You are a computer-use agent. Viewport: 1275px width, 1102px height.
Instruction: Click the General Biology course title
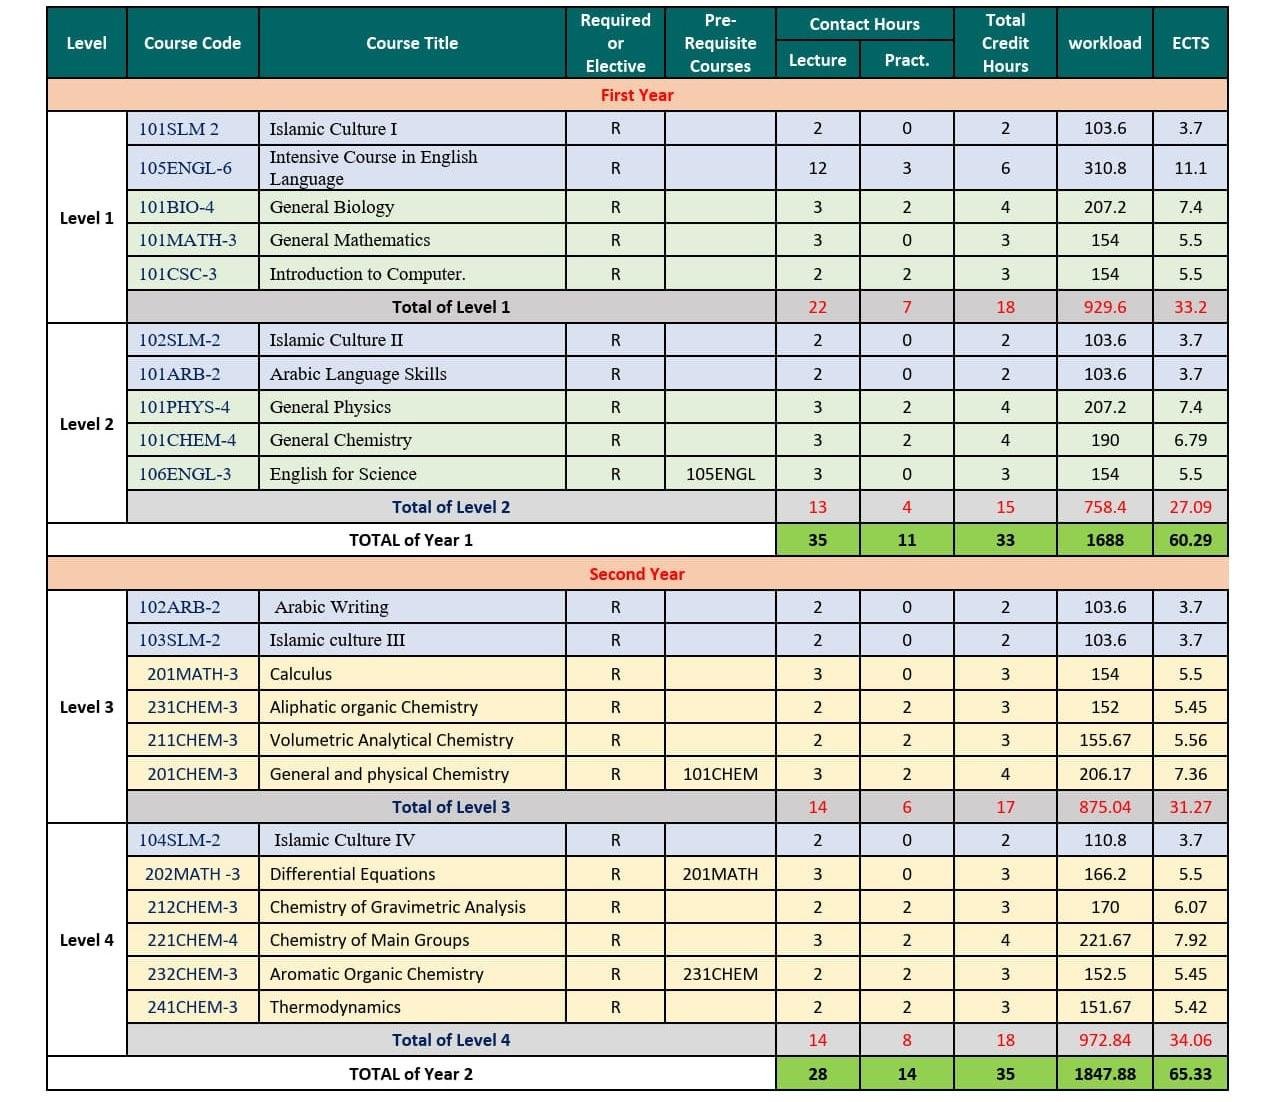pos(332,207)
